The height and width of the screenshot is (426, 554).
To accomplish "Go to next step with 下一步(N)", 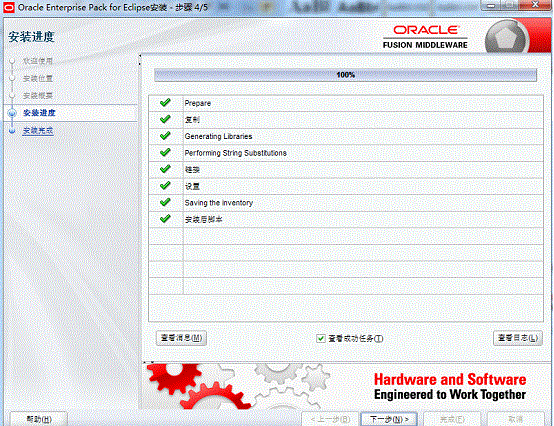I will click(389, 419).
